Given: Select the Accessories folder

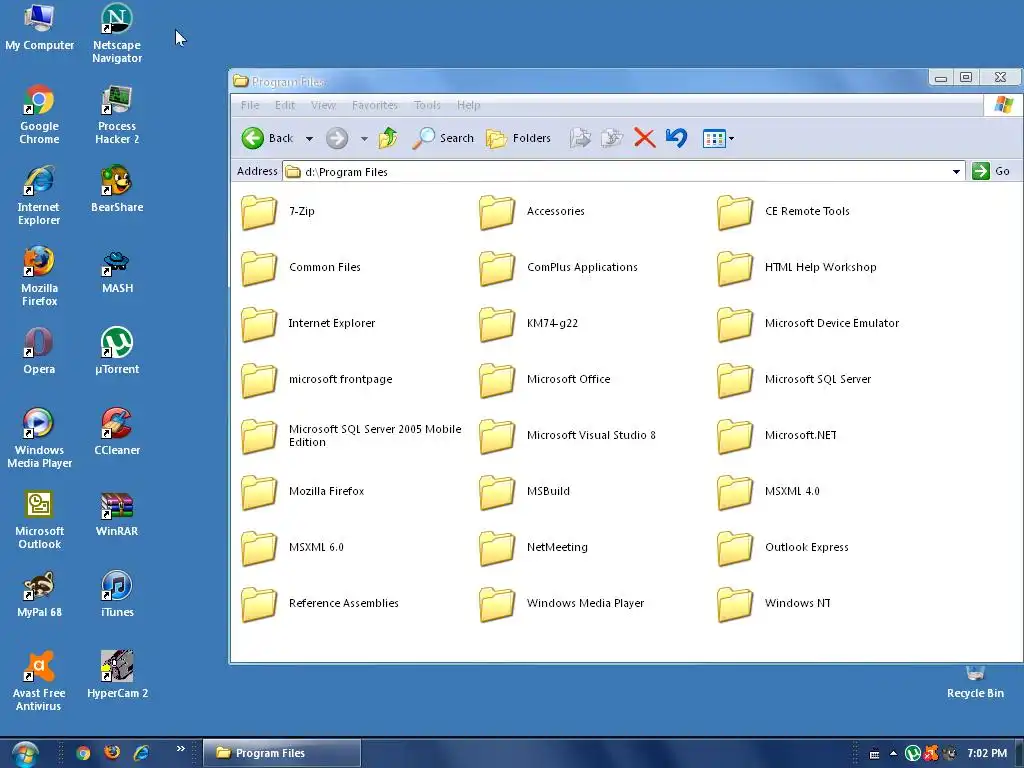Looking at the screenshot, I should [x=532, y=212].
